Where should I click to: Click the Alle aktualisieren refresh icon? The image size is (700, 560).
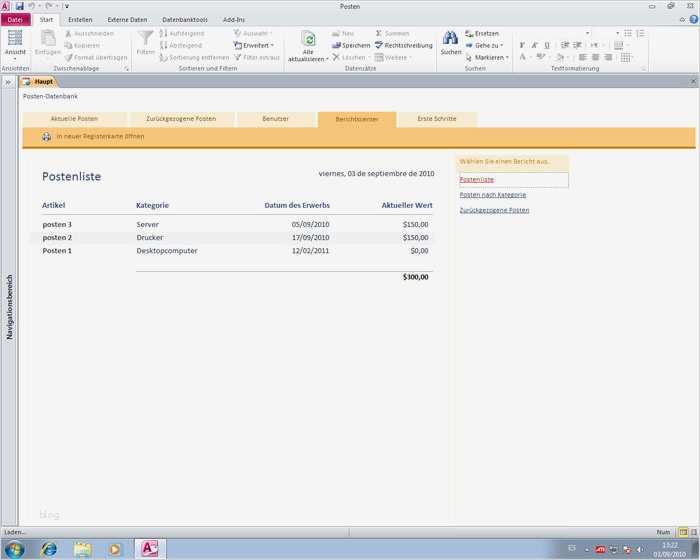pyautogui.click(x=309, y=38)
